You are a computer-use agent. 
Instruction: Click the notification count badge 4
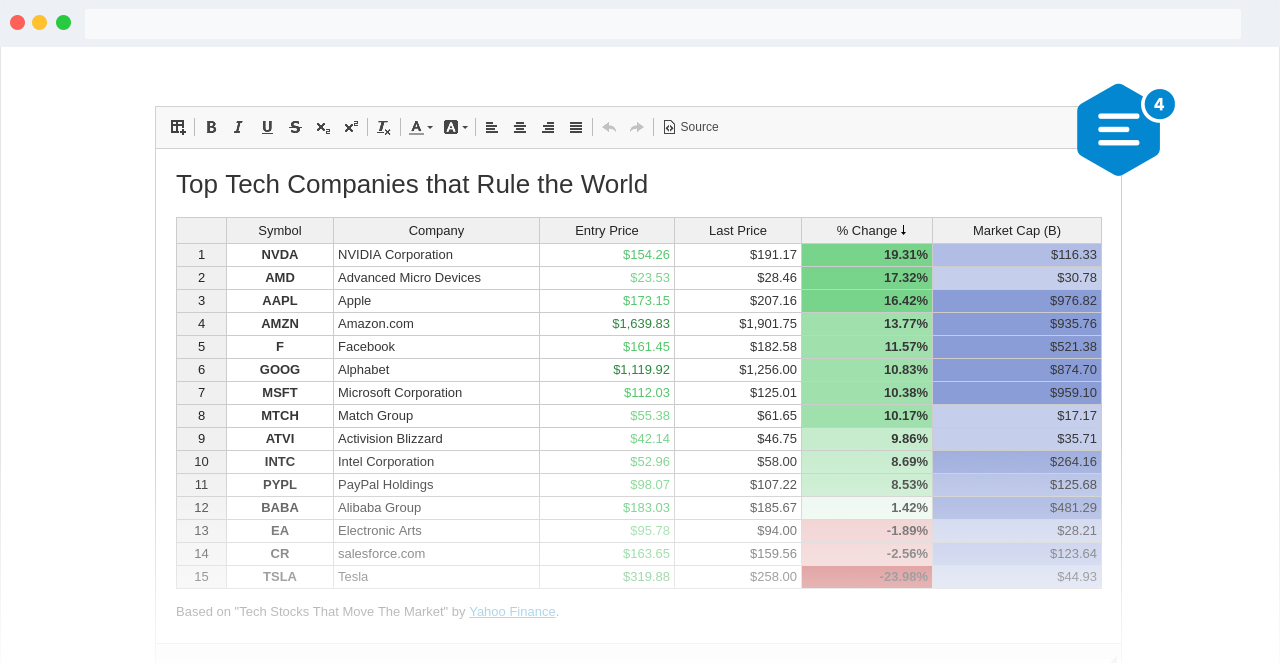point(1159,104)
